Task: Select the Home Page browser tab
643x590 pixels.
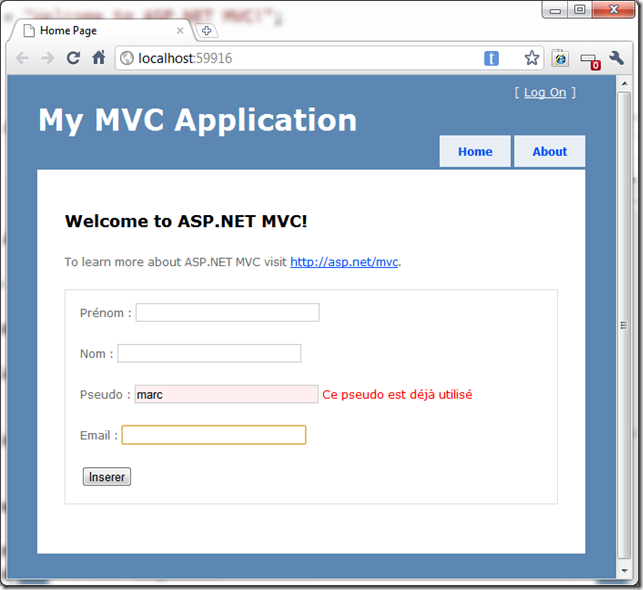Action: pyautogui.click(x=103, y=30)
